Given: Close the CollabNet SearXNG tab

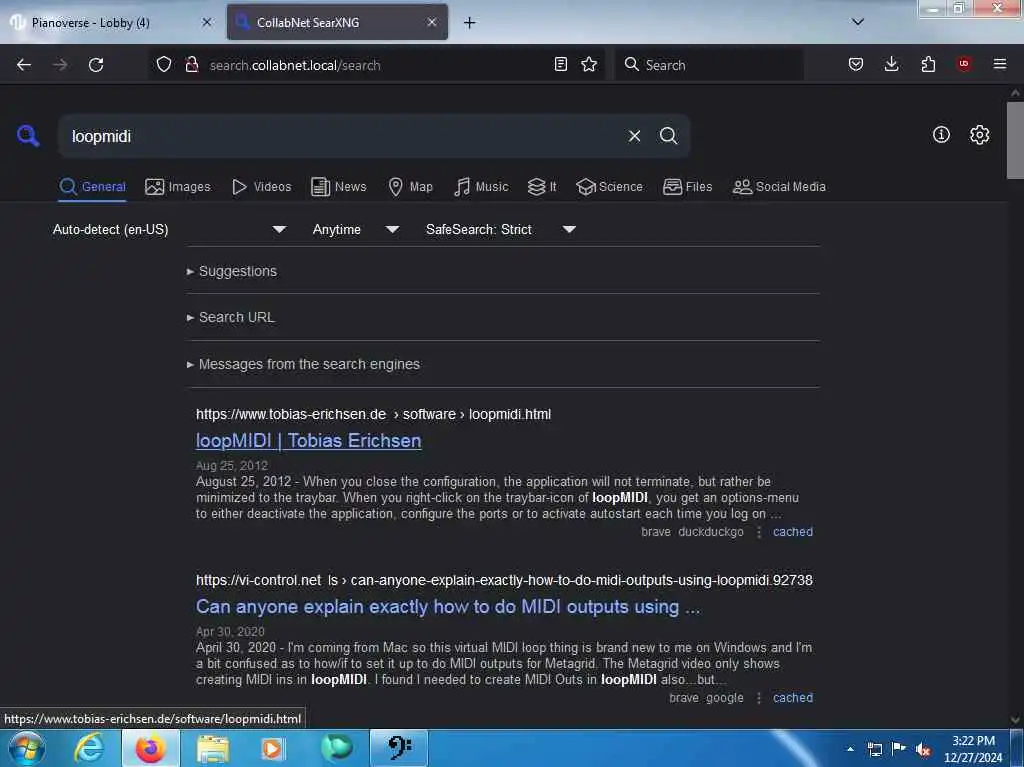Looking at the screenshot, I should tap(432, 22).
